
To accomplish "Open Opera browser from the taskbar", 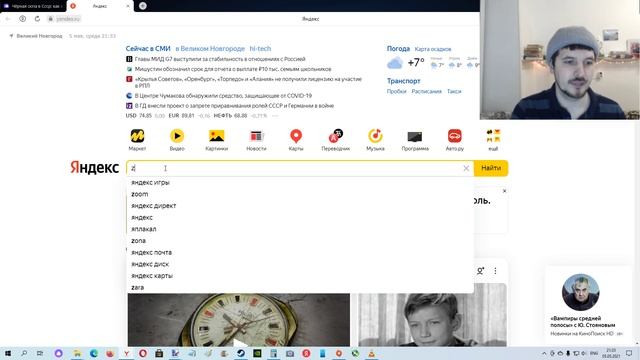I will 142,353.
